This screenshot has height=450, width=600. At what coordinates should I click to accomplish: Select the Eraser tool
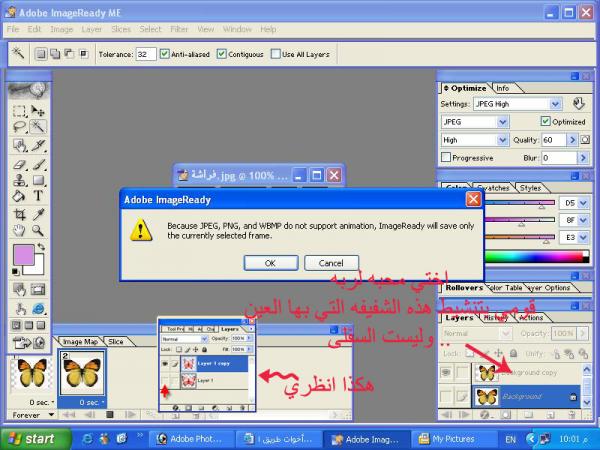tap(20, 165)
